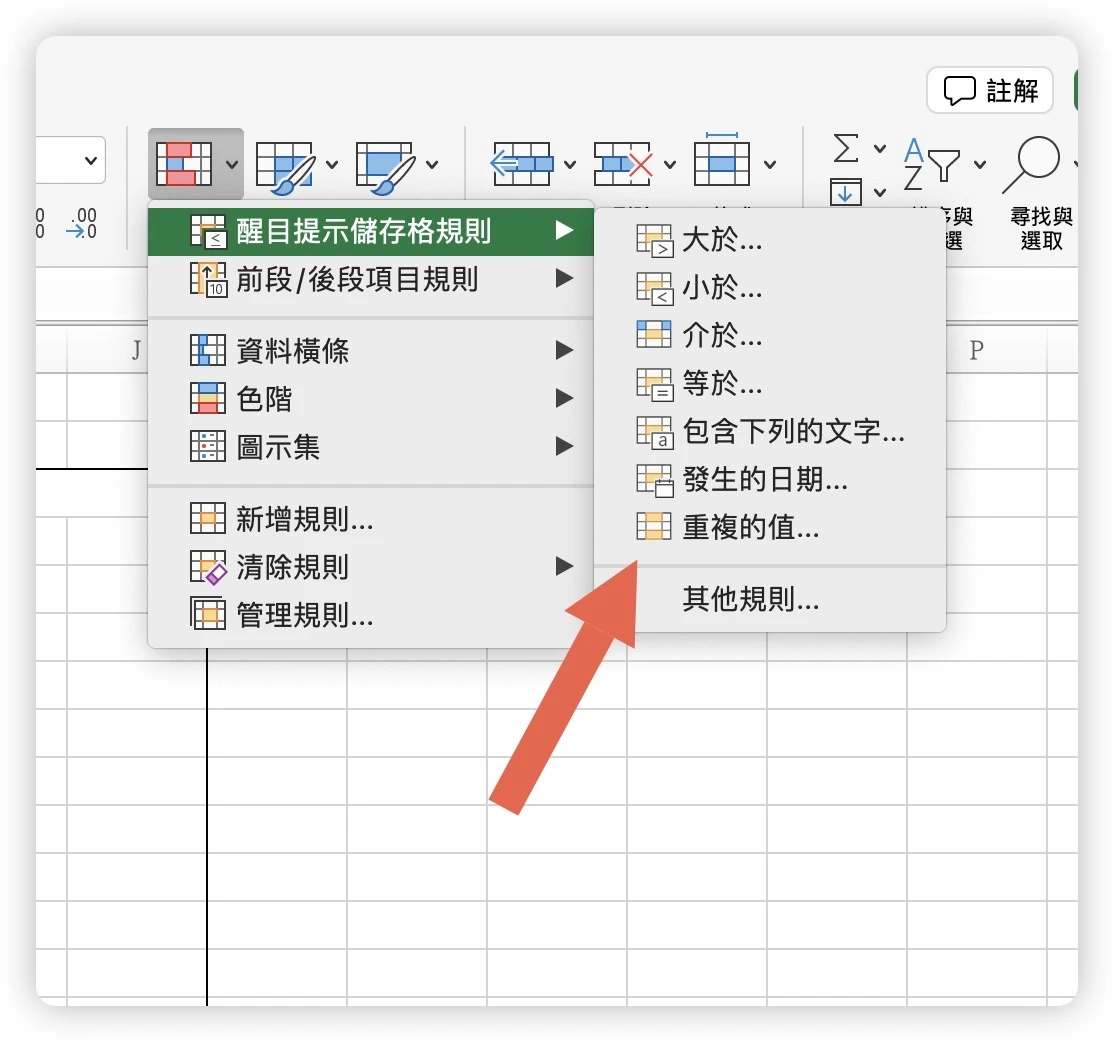
Task: Click the manage rules icon
Action: 207,614
